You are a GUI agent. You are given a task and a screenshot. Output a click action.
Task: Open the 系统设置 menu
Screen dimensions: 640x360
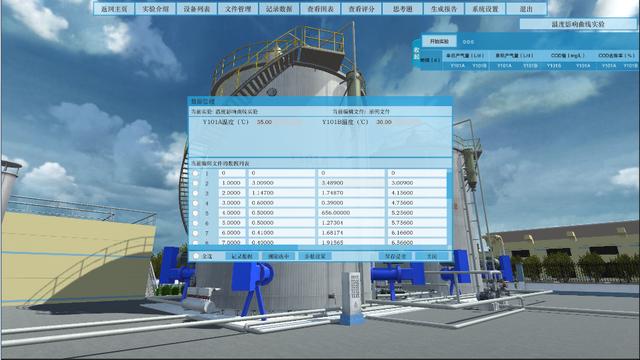[x=485, y=9]
